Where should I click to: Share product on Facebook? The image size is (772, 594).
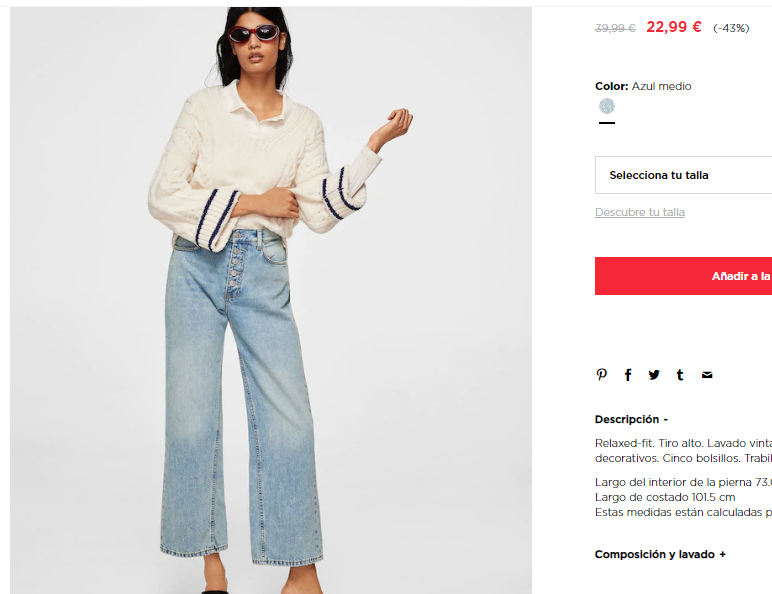(628, 375)
